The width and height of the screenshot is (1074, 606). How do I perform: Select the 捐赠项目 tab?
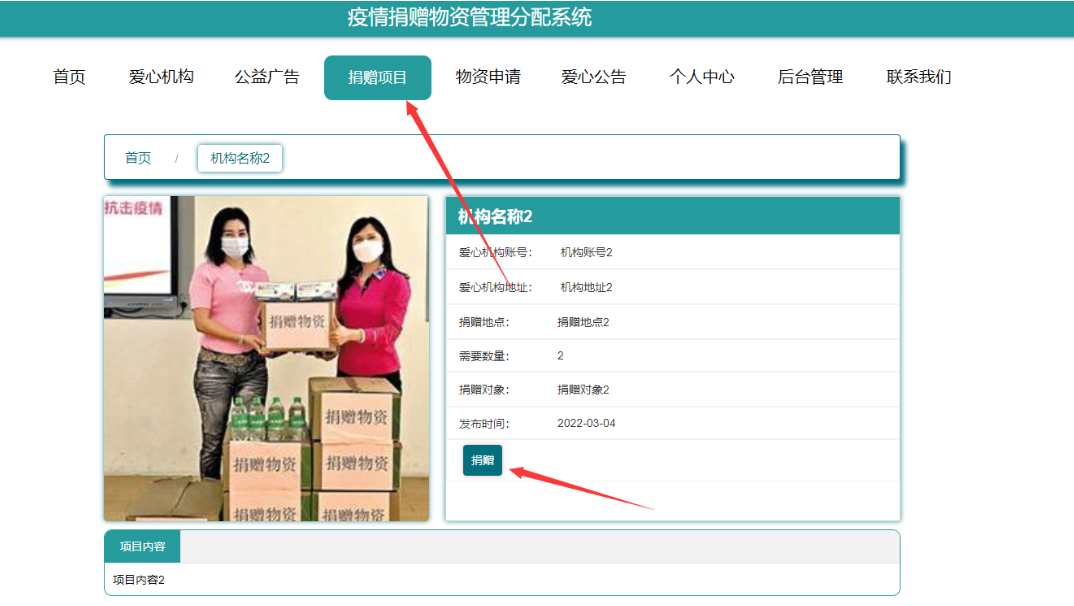377,77
